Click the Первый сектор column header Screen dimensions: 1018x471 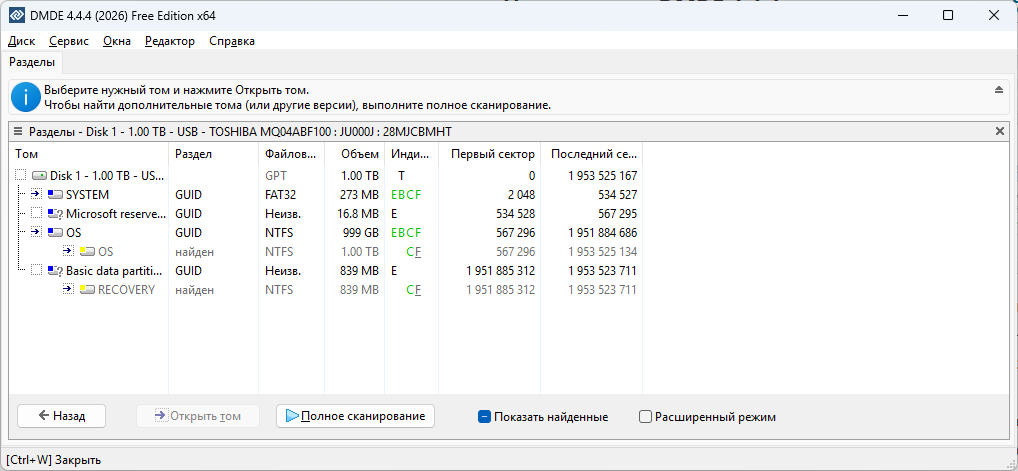[x=490, y=155]
